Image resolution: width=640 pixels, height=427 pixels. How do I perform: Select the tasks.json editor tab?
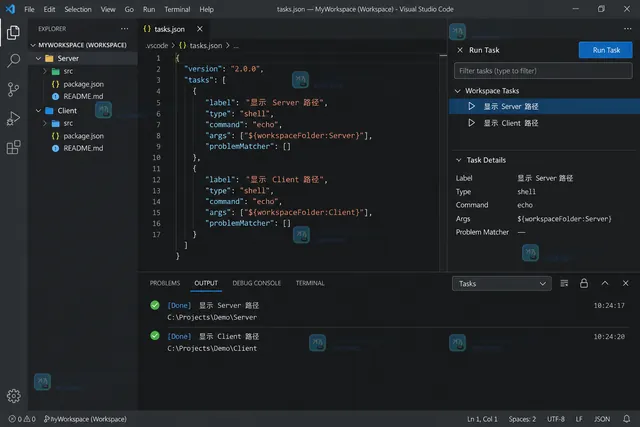tap(169, 29)
